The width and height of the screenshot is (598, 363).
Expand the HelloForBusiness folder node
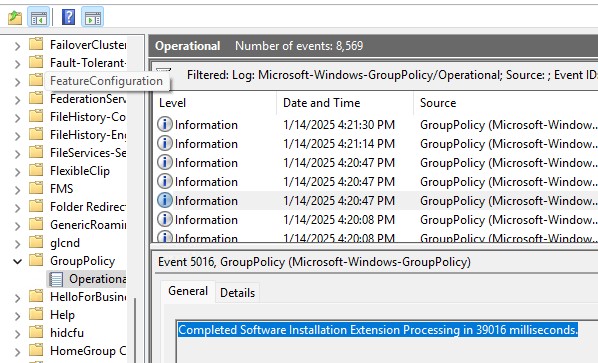17,297
